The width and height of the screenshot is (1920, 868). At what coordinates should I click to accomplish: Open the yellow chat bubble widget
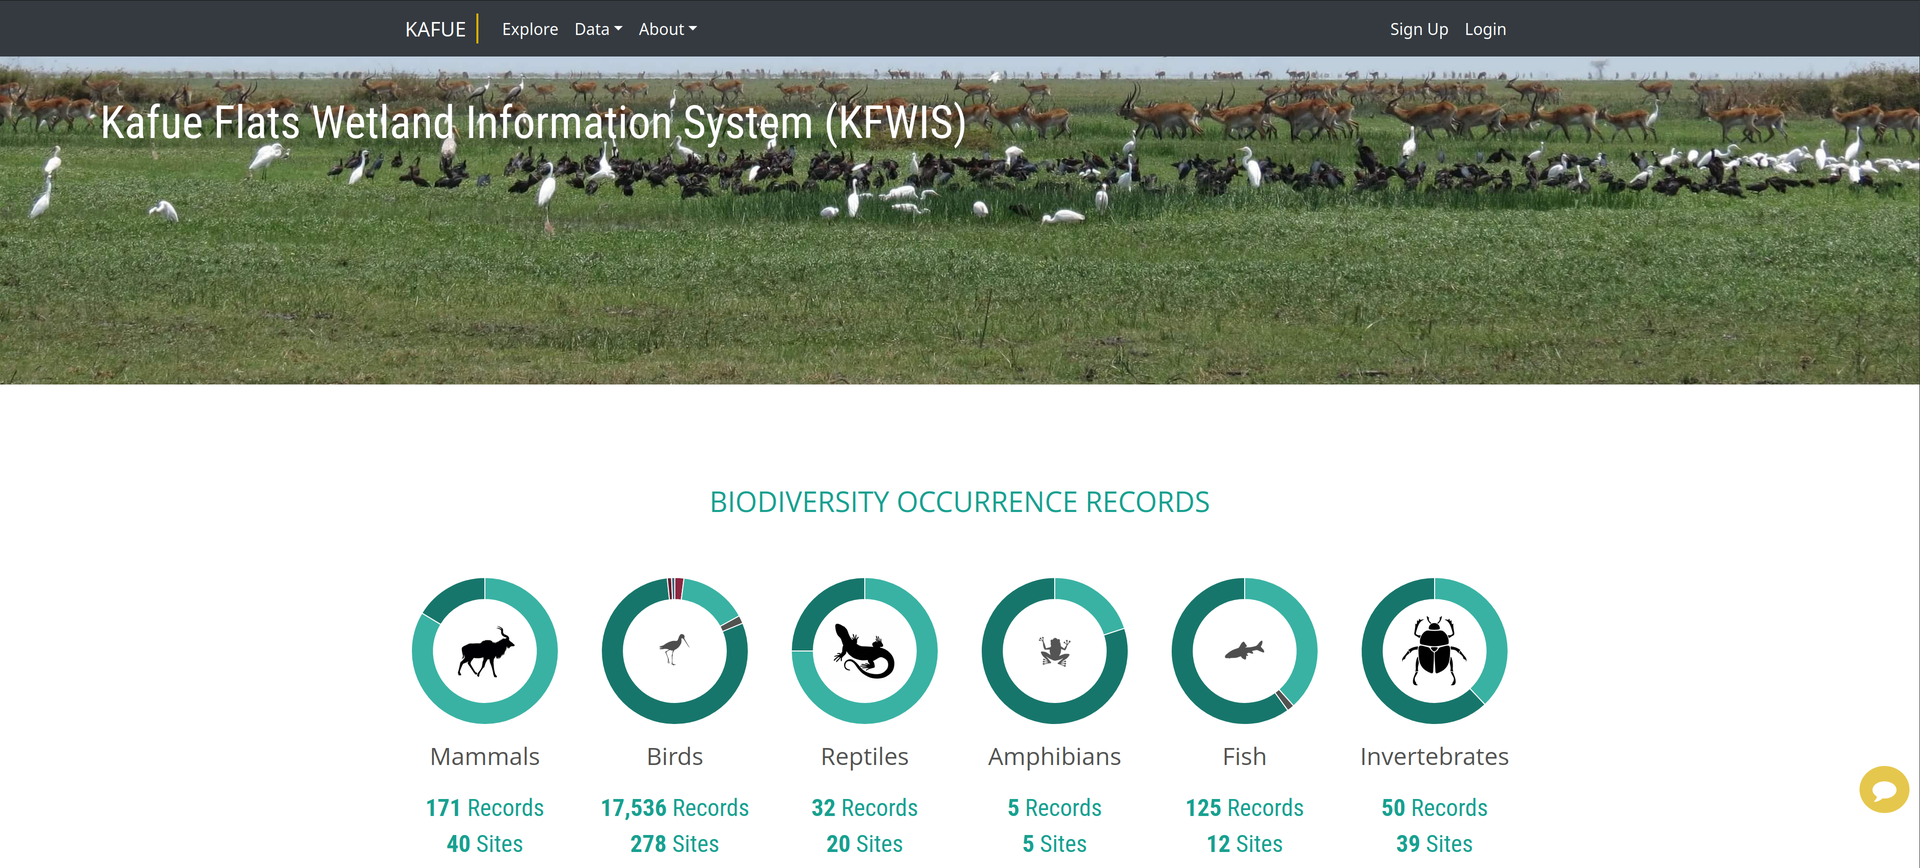1884,790
